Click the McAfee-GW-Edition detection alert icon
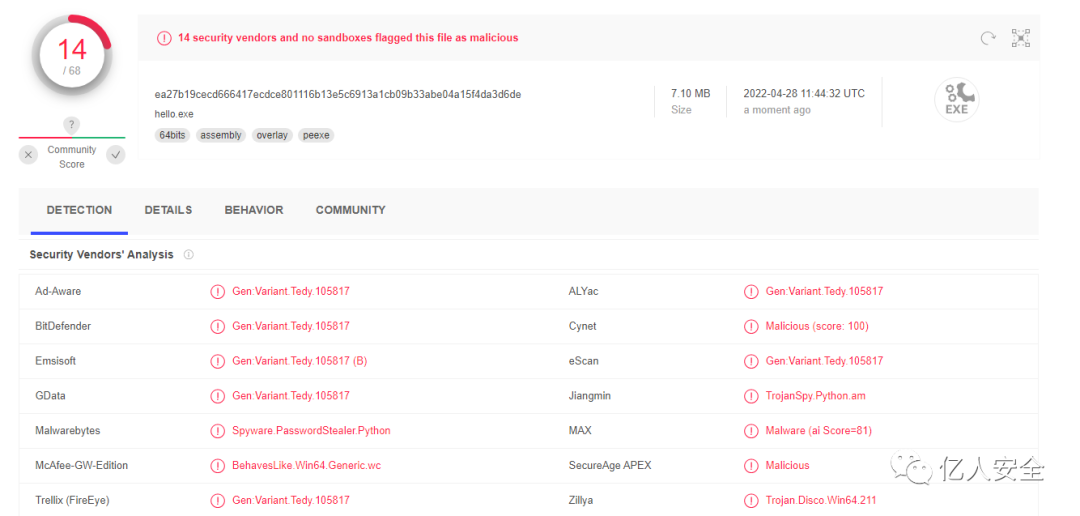The width and height of the screenshot is (1080, 516). point(218,466)
